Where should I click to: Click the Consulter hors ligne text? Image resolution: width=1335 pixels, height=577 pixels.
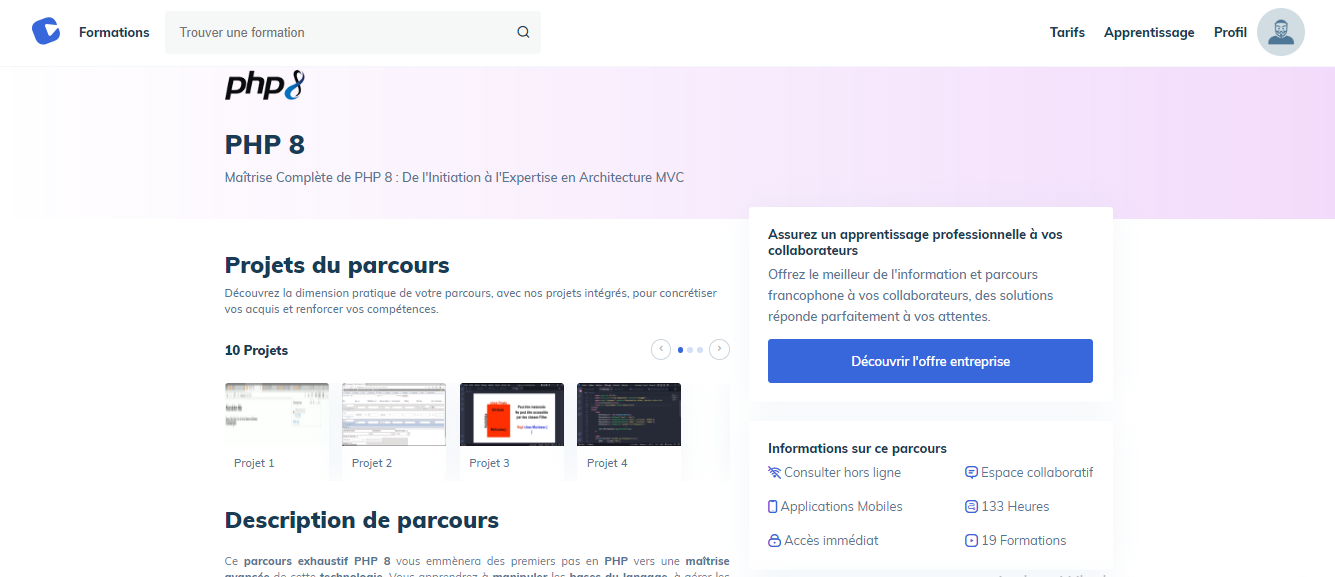point(842,473)
